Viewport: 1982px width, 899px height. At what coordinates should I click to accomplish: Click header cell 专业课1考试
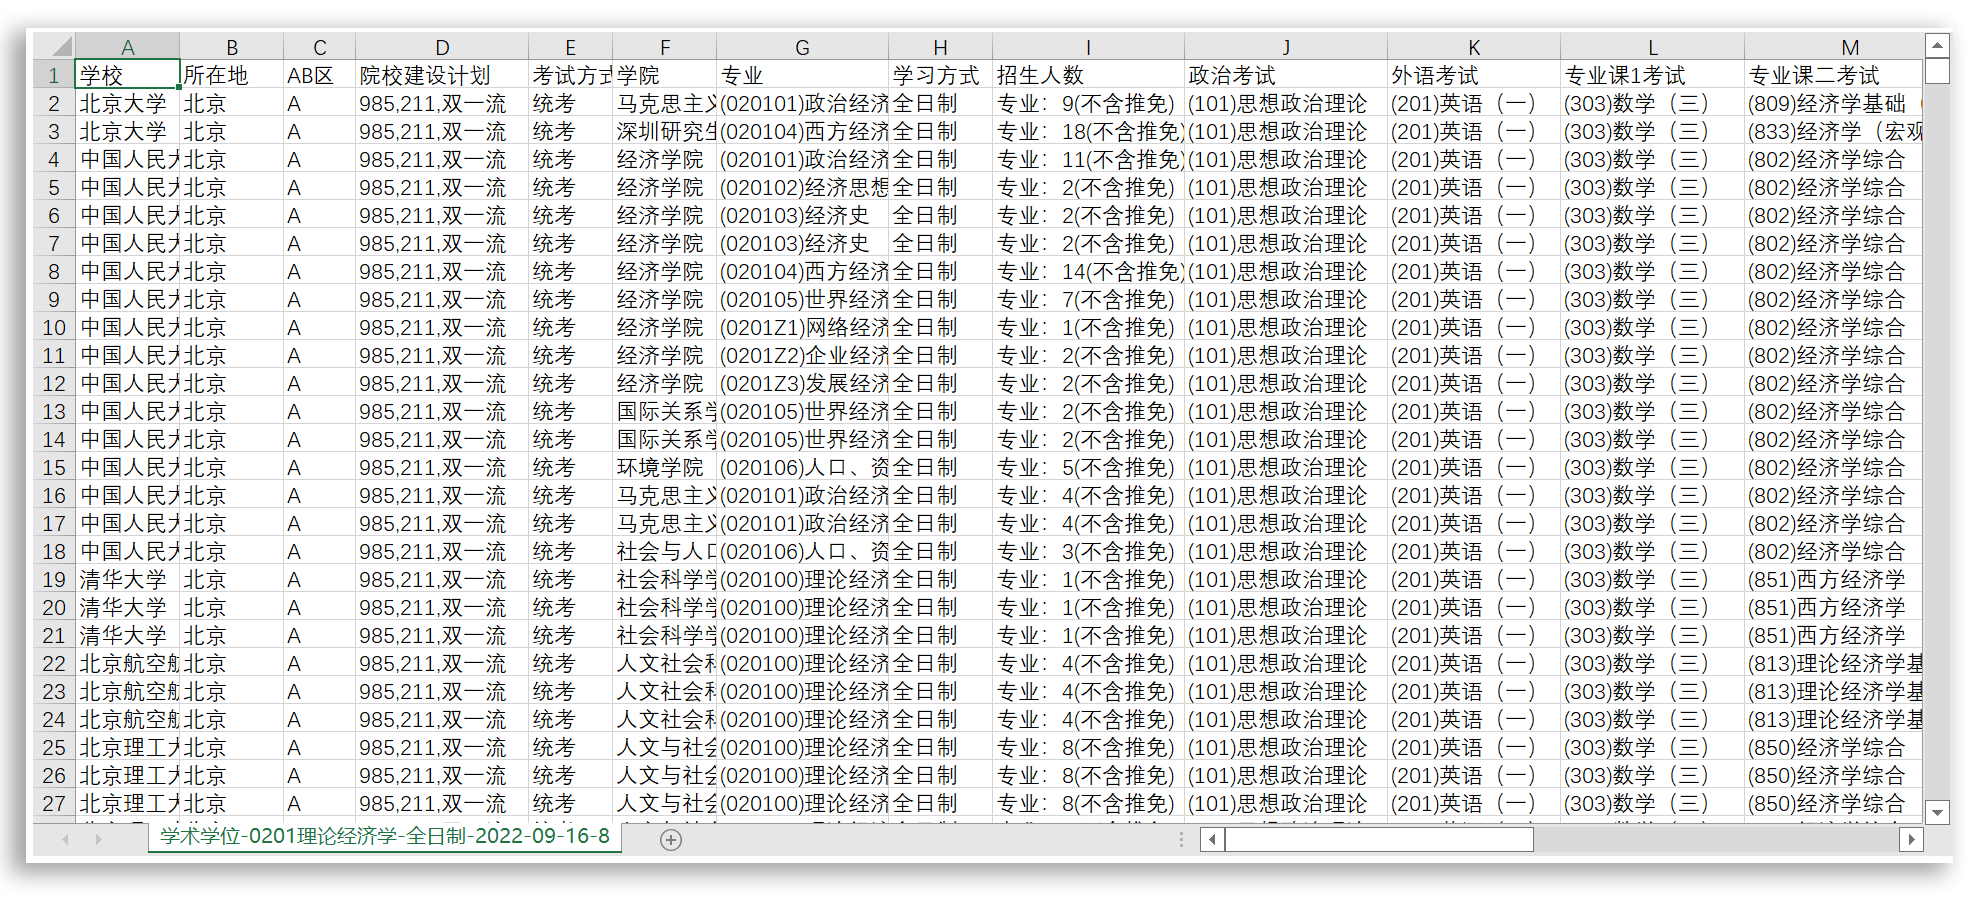point(1652,75)
